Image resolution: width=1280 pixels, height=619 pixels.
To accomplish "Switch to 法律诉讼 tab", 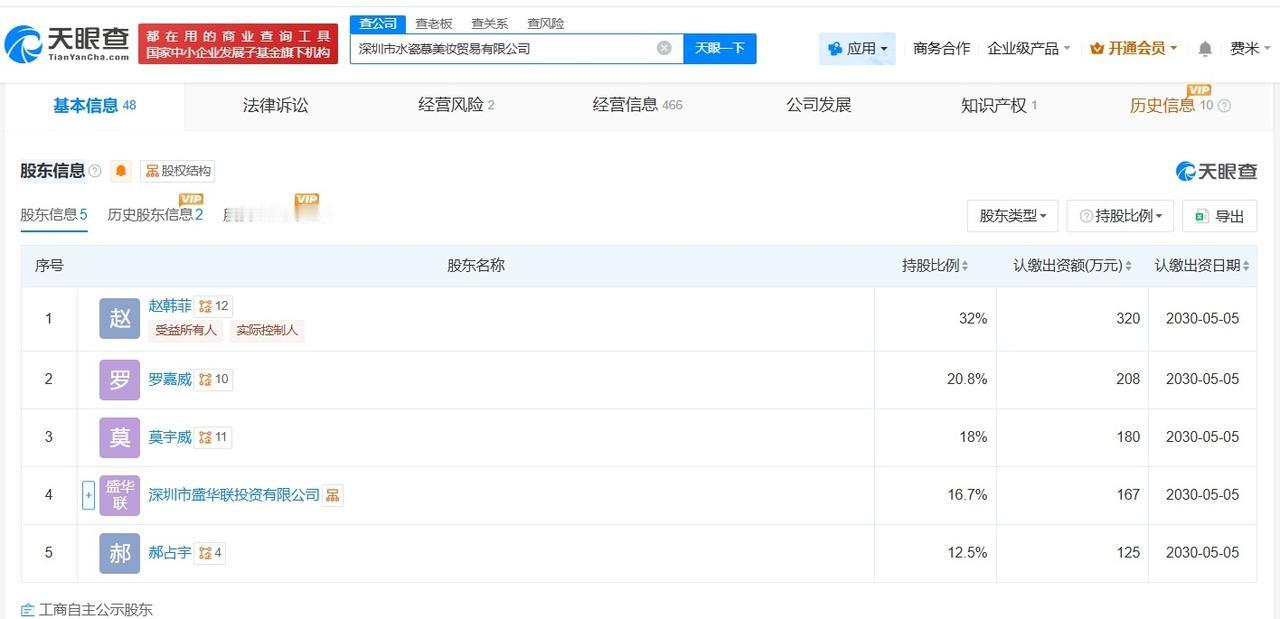I will point(275,105).
